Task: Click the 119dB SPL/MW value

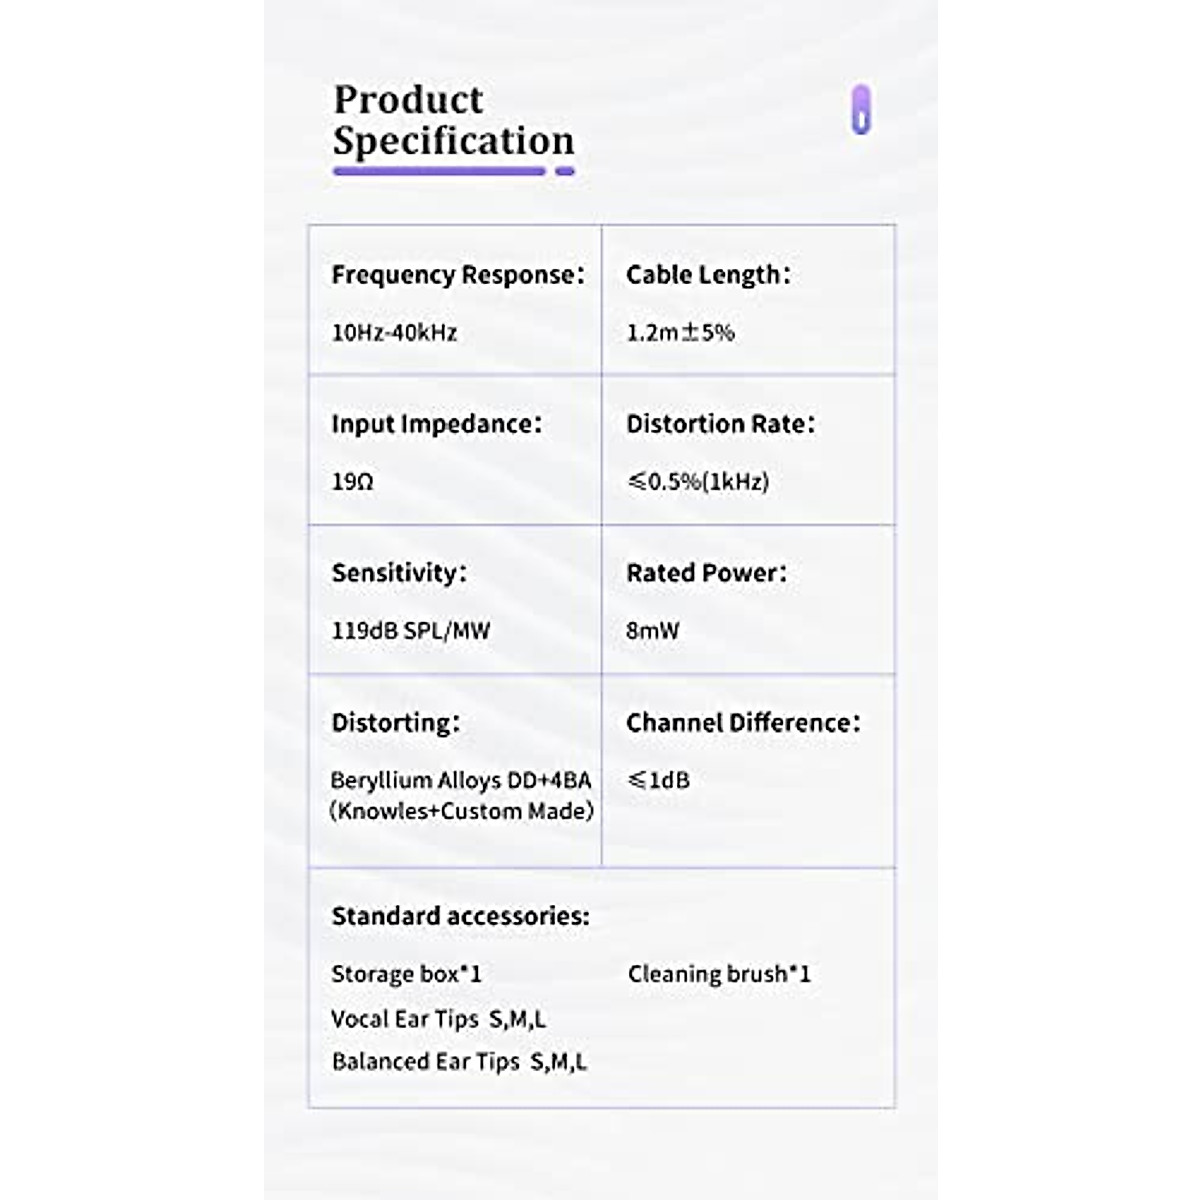Action: pyautogui.click(x=411, y=631)
